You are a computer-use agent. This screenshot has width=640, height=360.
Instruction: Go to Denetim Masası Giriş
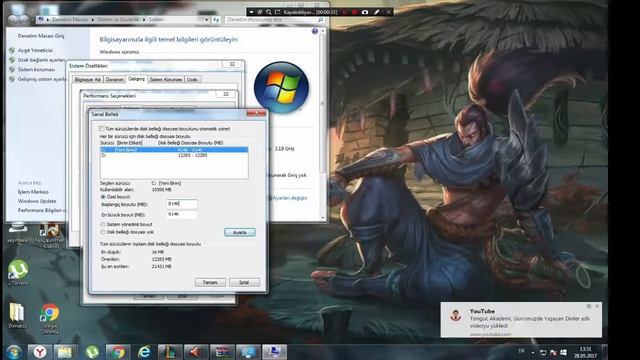pos(41,36)
